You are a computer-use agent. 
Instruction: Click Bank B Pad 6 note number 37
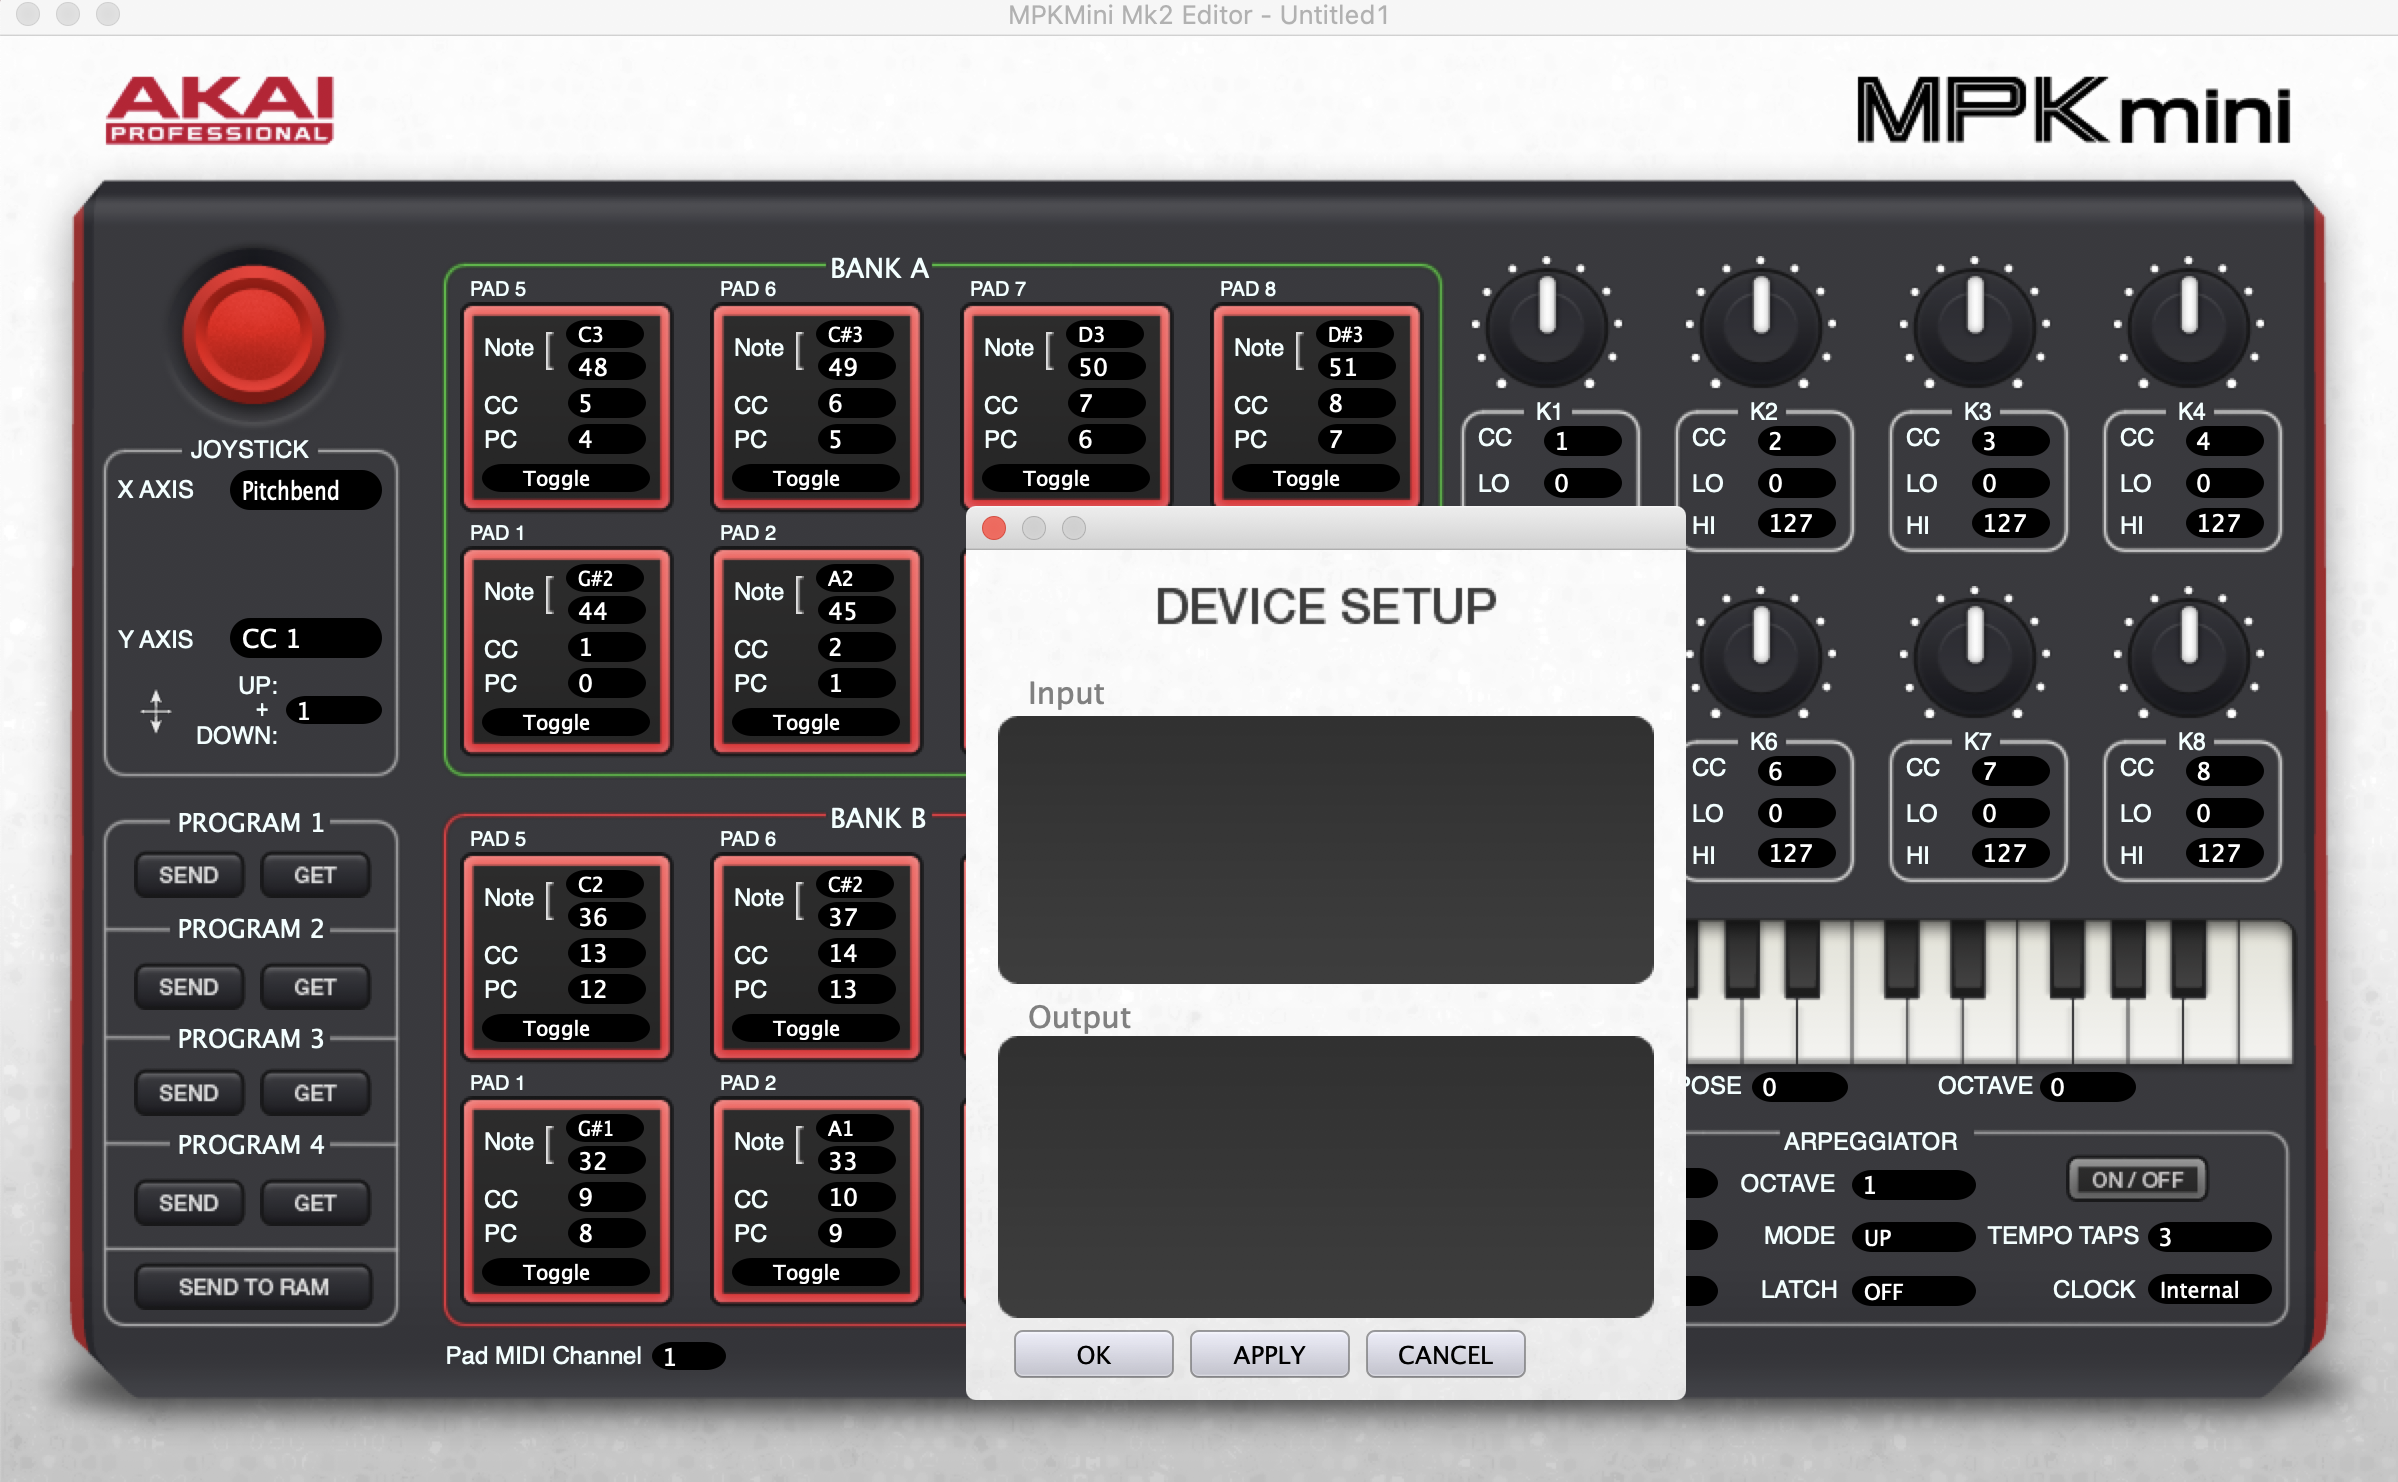(855, 917)
